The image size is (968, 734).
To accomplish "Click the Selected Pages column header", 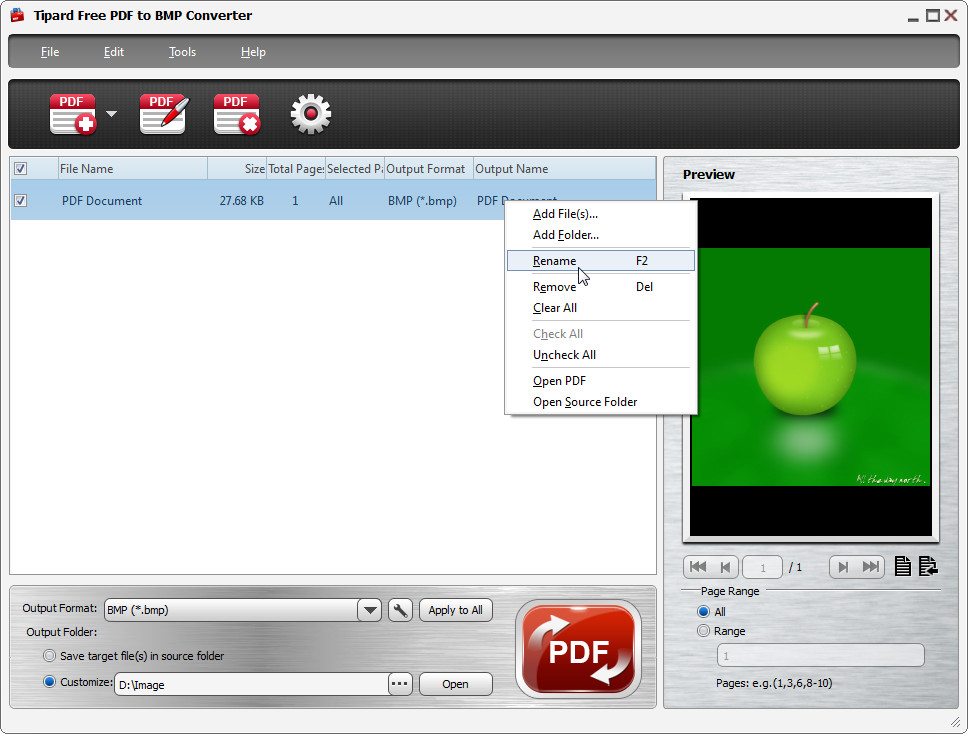I will [x=355, y=169].
